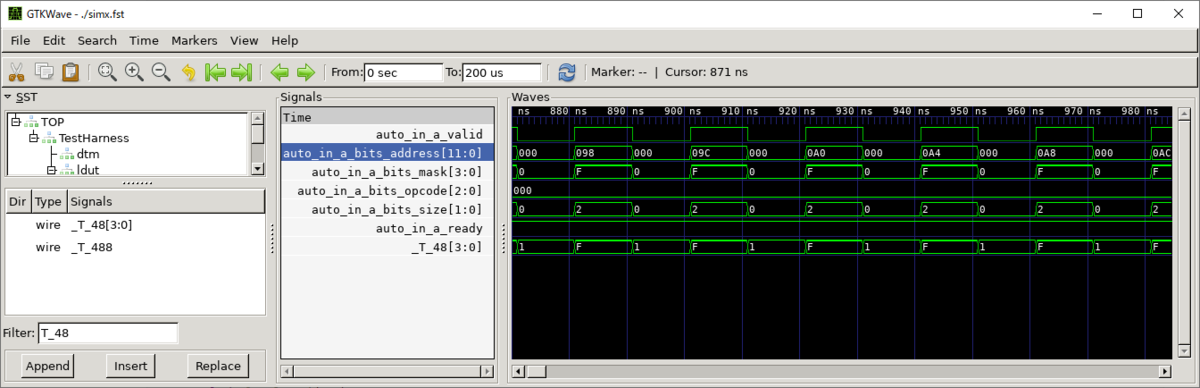Screen dimensions: 1200x388
Task: Click the Signals column header in the SST list
Action: tap(165, 201)
